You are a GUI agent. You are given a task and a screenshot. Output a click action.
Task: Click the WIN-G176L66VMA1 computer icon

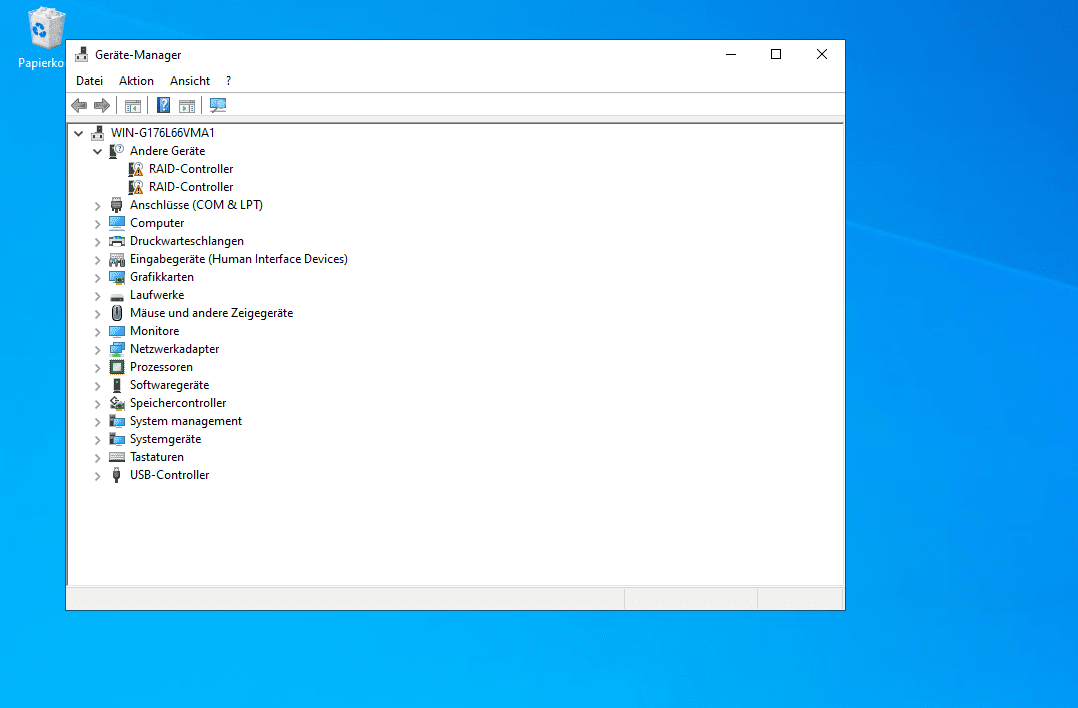(x=98, y=133)
